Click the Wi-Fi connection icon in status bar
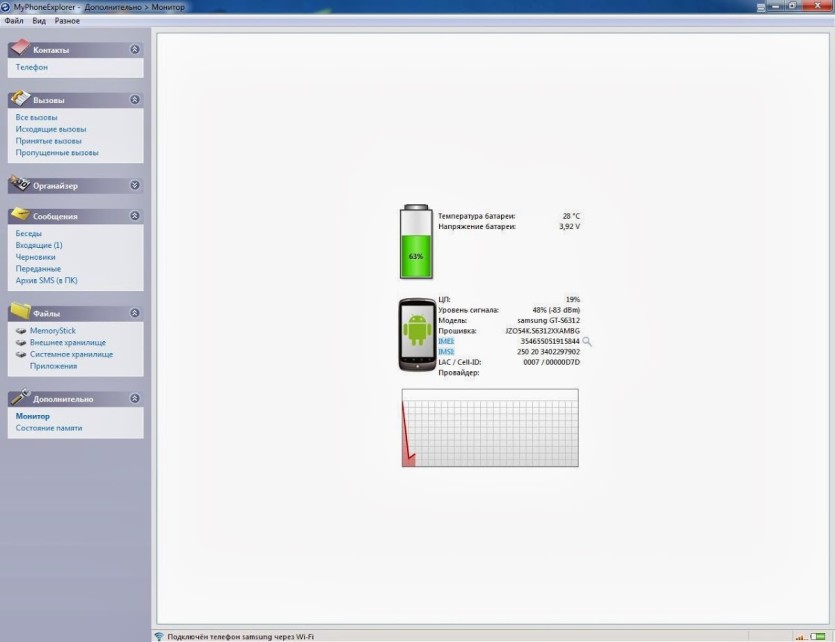Image resolution: width=835 pixels, height=642 pixels. point(159,636)
